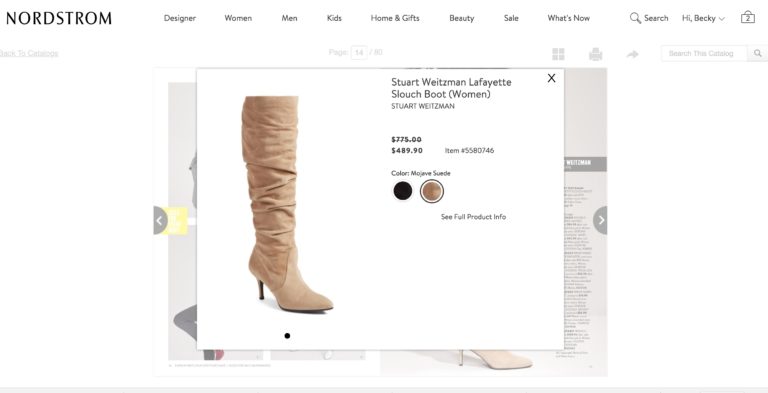Close the product popup with the X
The height and width of the screenshot is (393, 768).
point(552,78)
